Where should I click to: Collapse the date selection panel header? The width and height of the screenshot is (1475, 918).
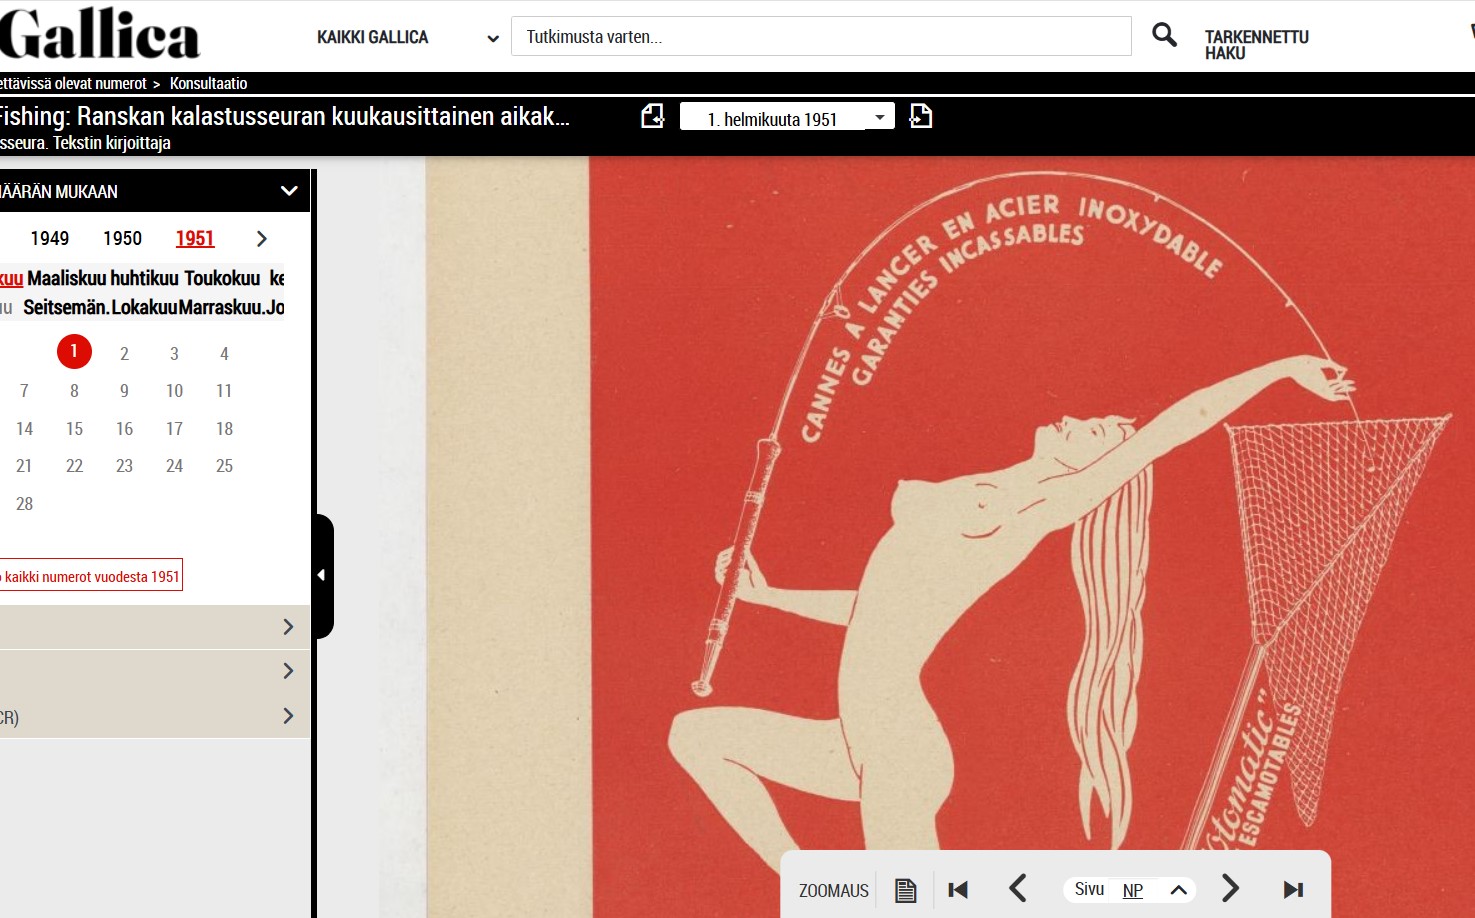tap(288, 191)
